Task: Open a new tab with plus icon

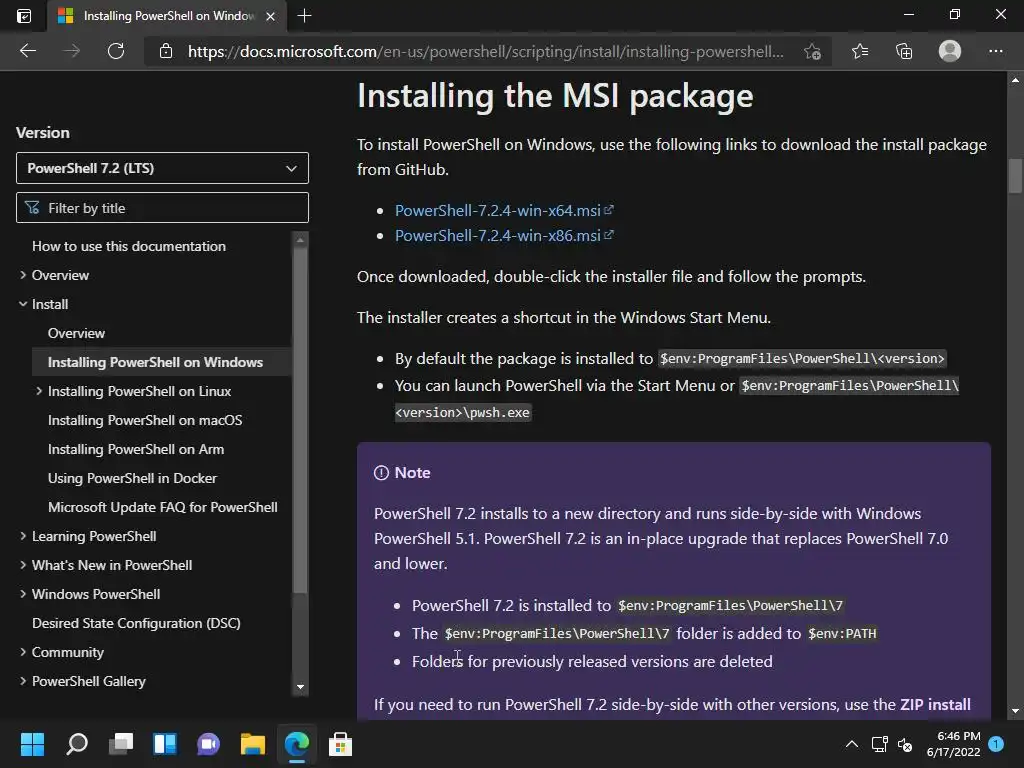Action: tap(304, 16)
